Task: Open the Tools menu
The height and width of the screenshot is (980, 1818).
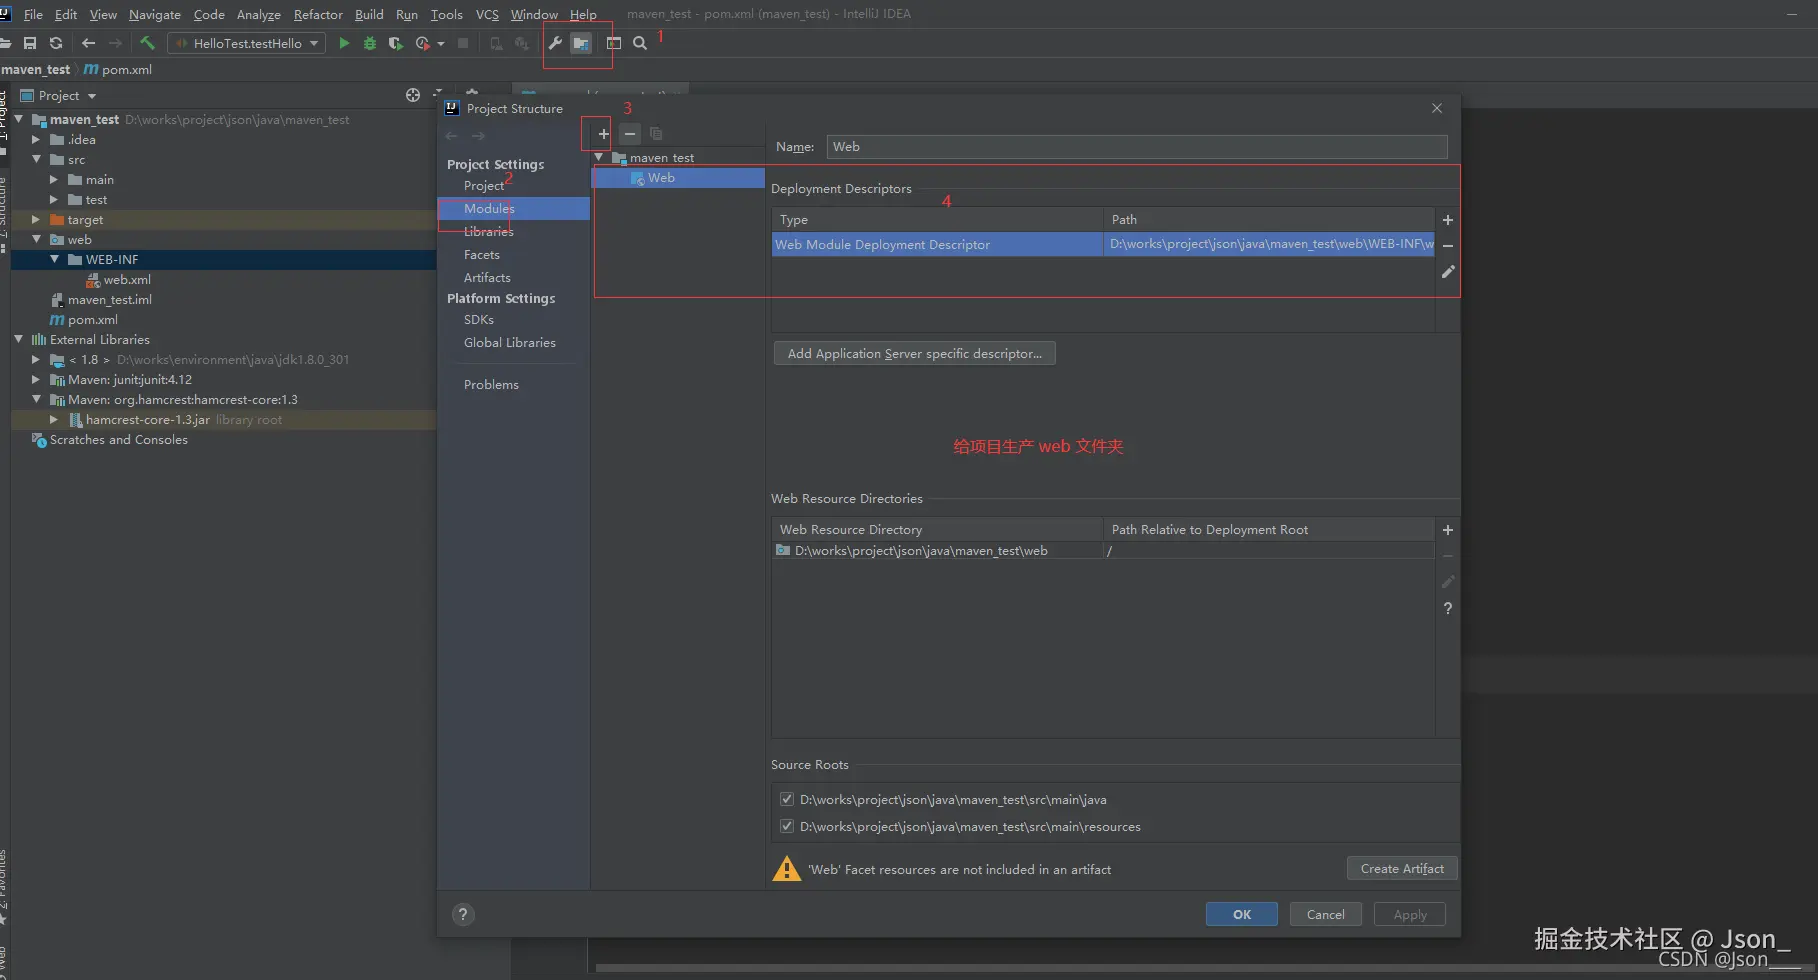Action: click(446, 14)
